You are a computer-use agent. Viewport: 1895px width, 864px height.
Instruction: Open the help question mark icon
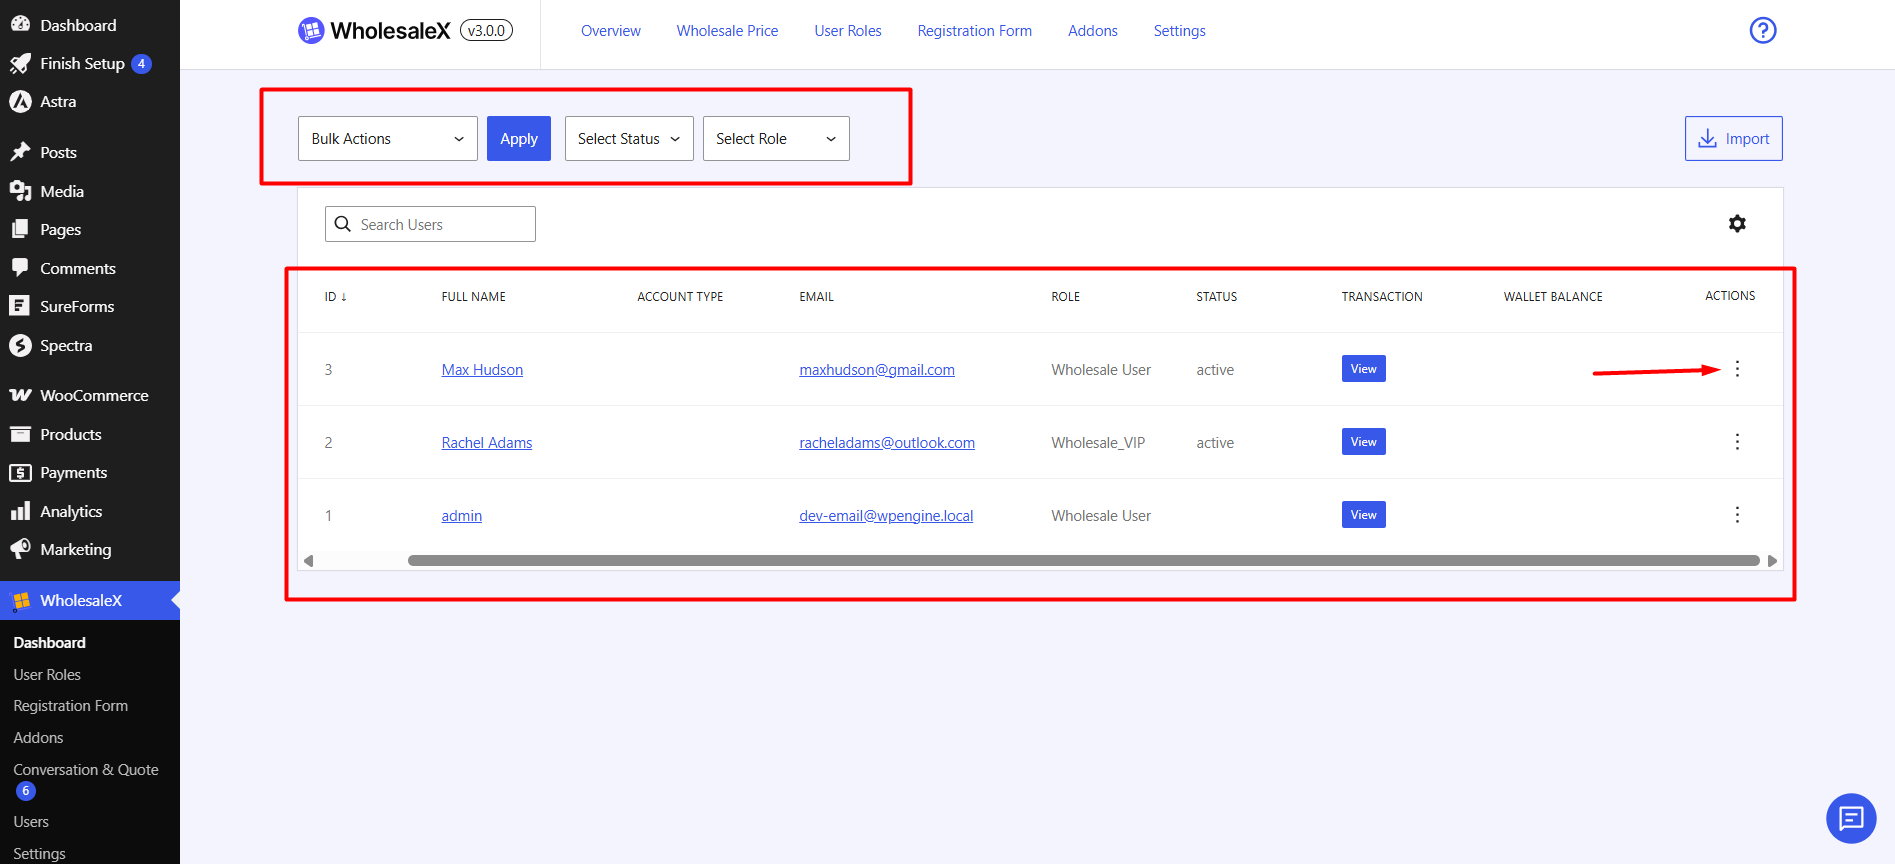coord(1763,30)
